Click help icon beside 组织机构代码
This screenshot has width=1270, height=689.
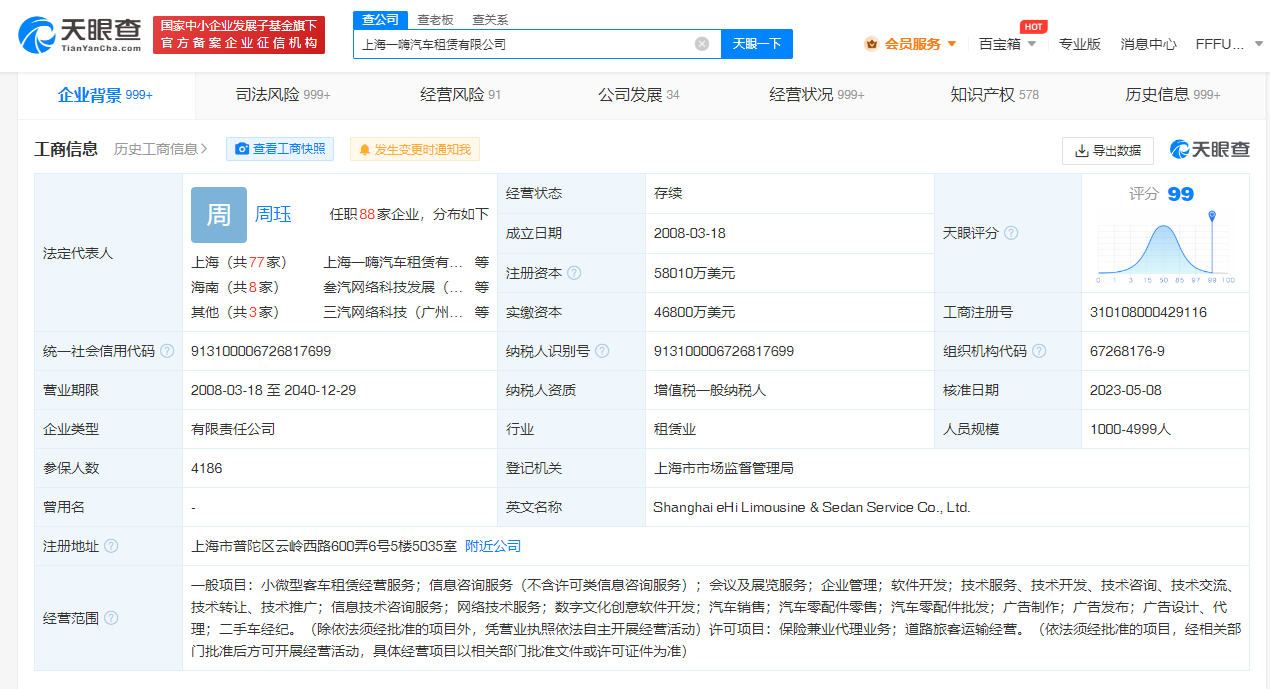coord(1039,351)
